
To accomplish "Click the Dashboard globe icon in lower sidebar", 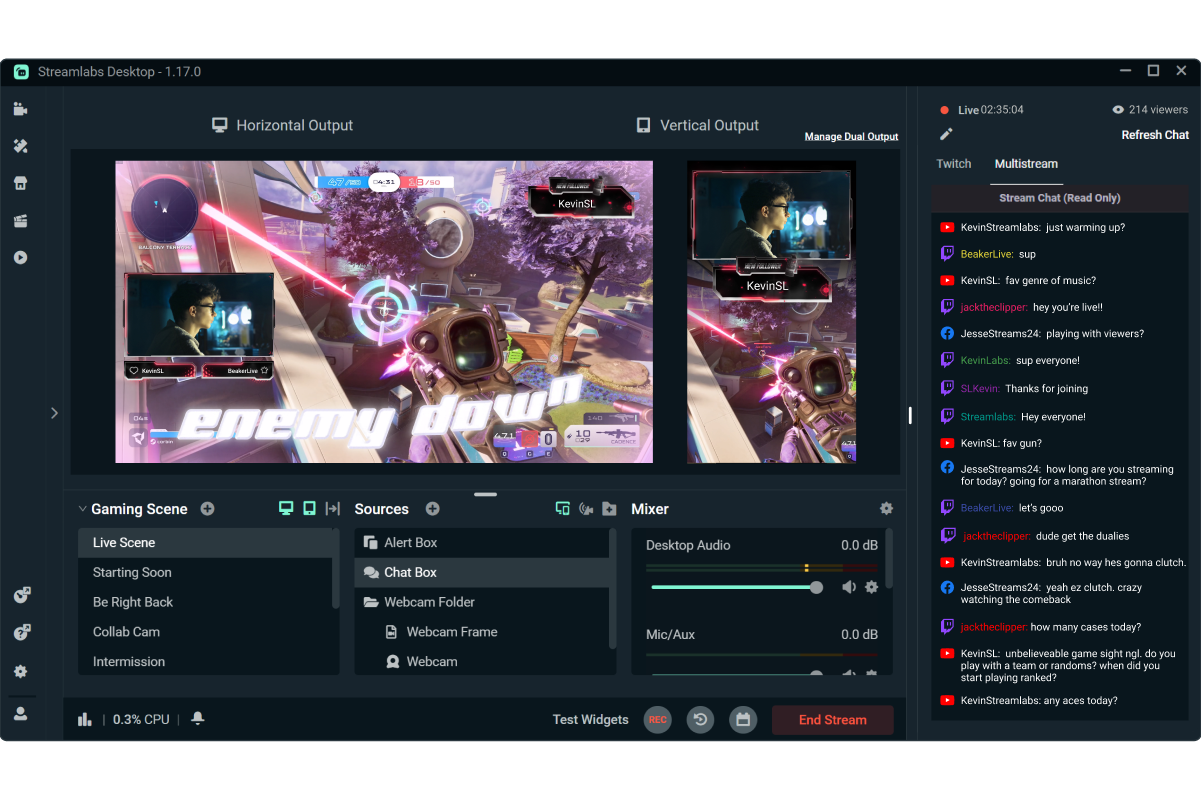I will (21, 595).
